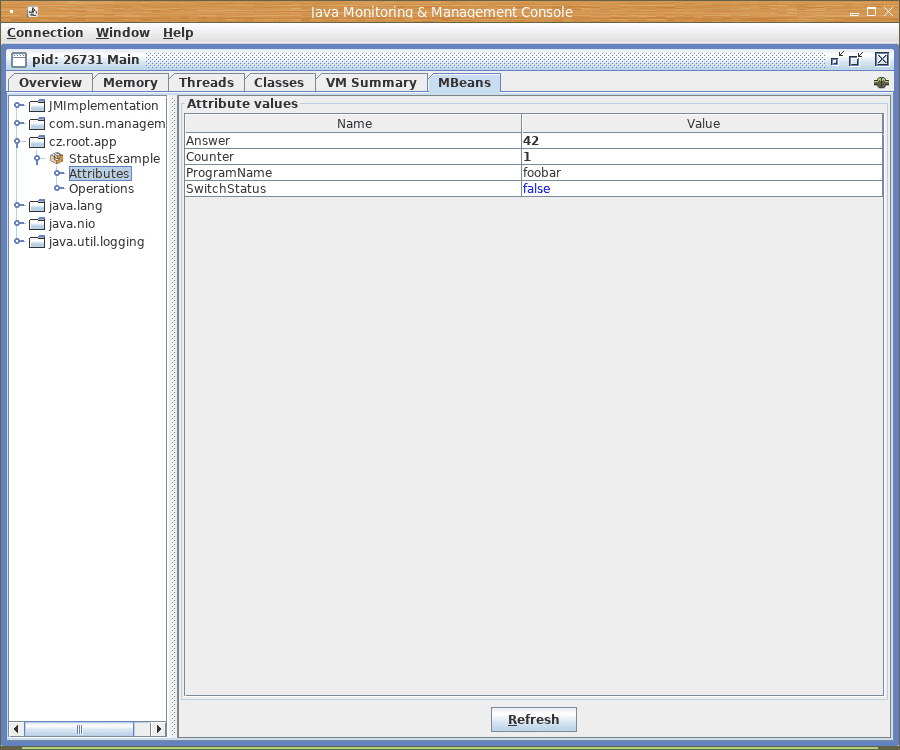The width and height of the screenshot is (900, 750).
Task: Click the Value column header
Action: (x=703, y=123)
